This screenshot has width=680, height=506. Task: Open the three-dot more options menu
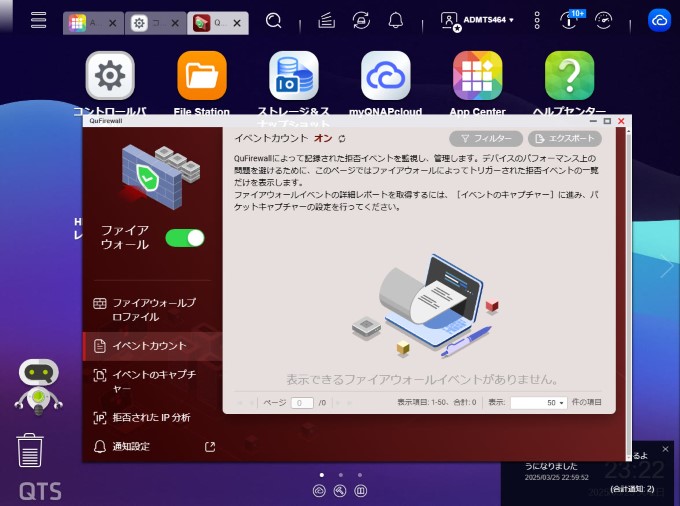(537, 20)
